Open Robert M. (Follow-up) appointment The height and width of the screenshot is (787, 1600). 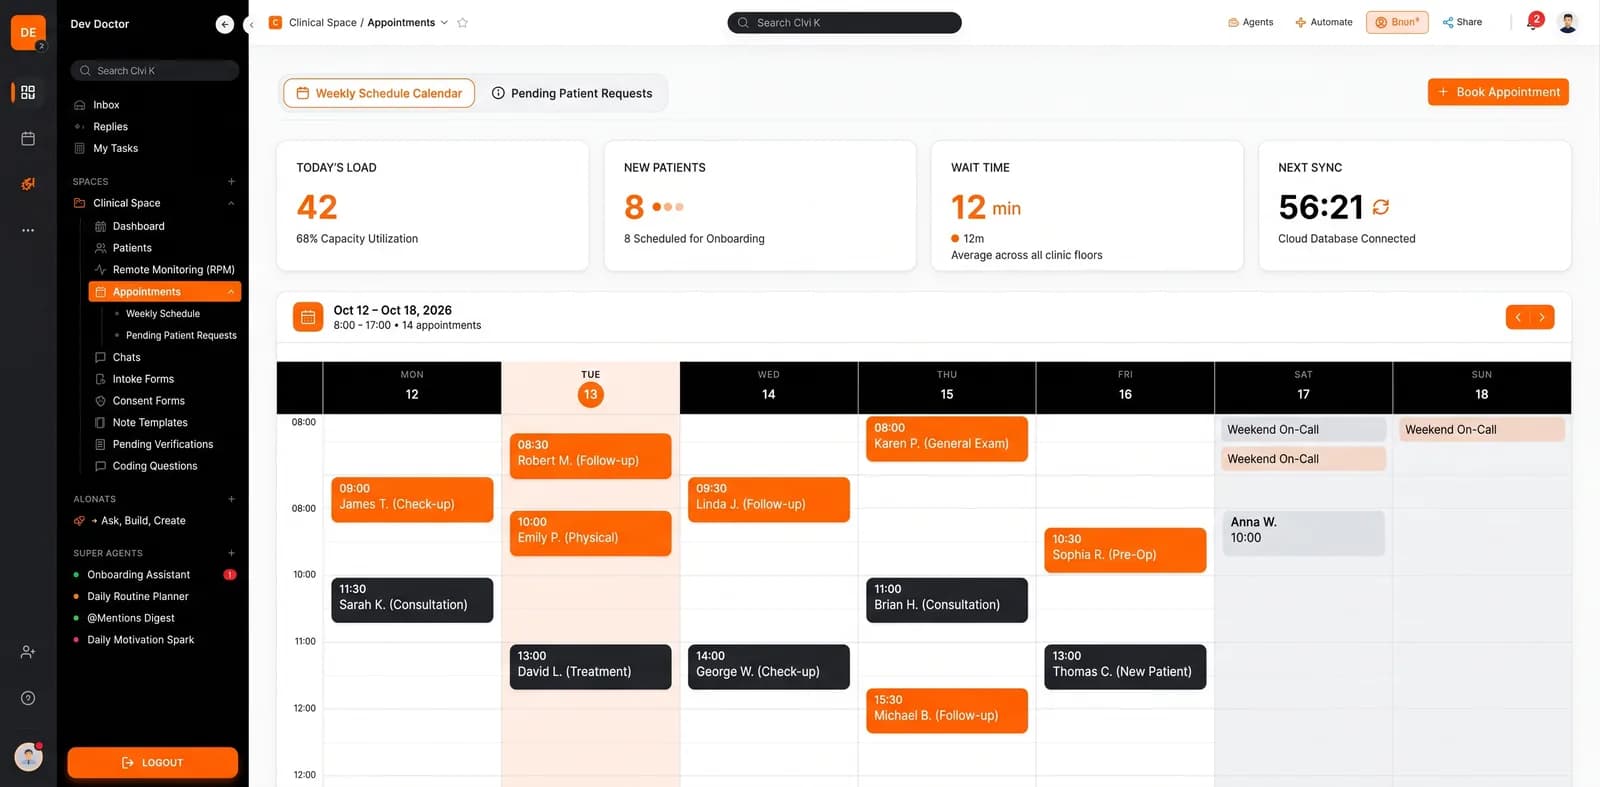590,455
